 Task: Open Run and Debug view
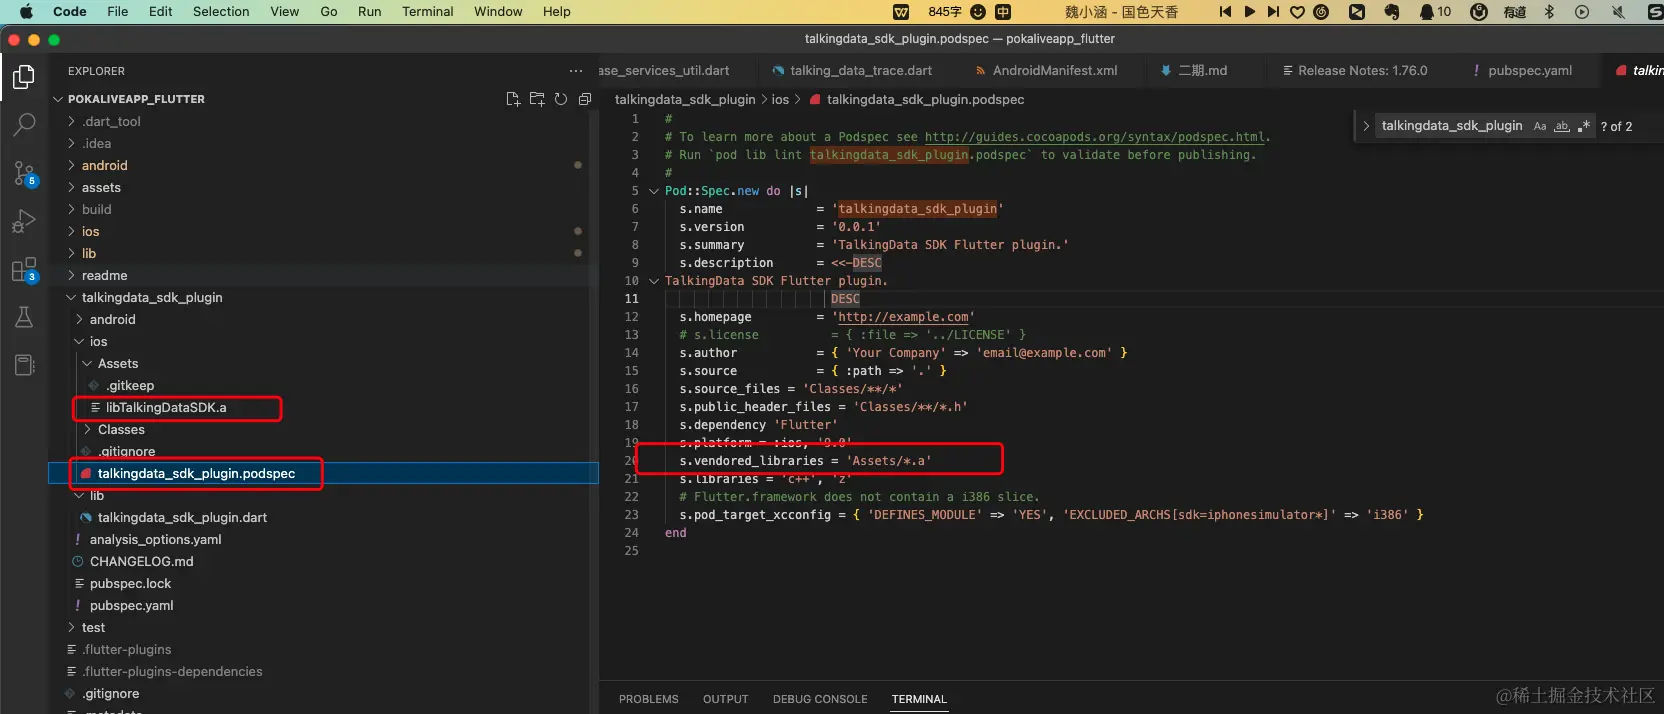[x=24, y=221]
